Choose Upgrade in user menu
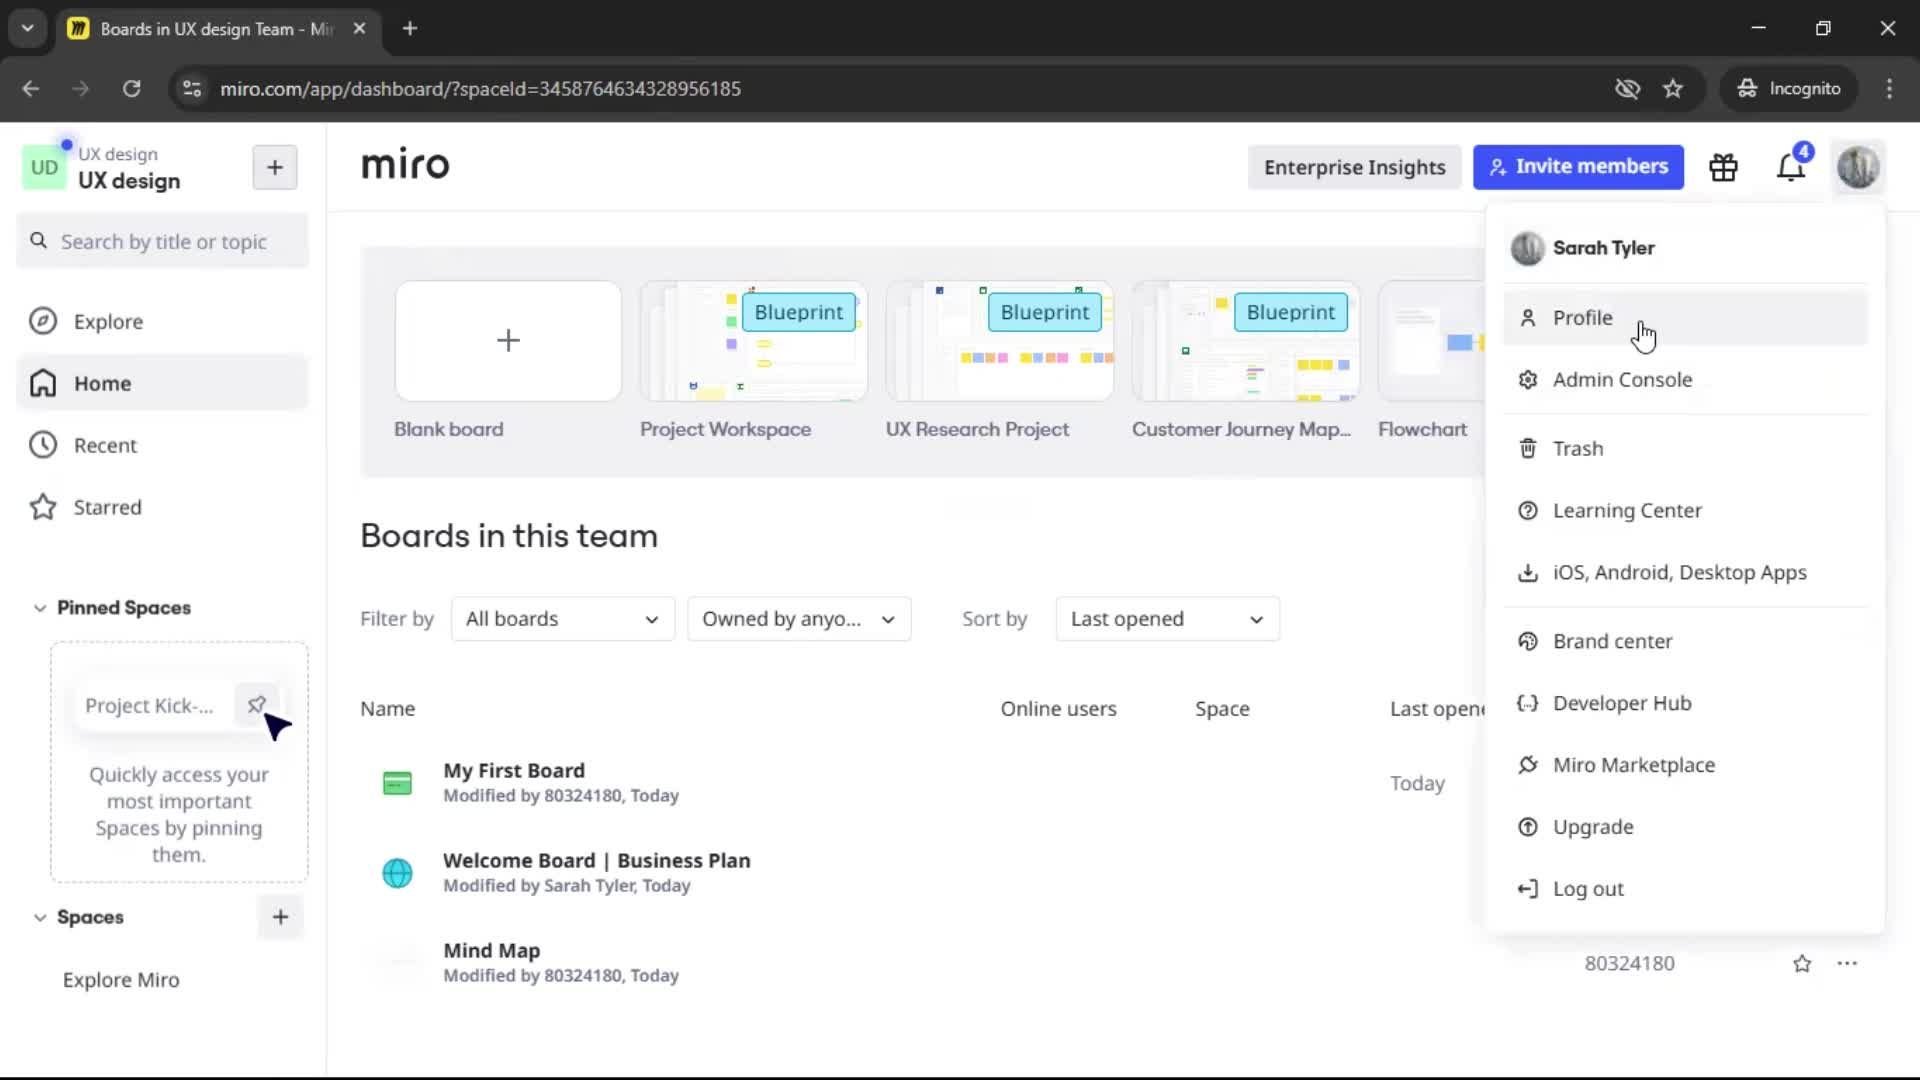Viewport: 1920px width, 1080px height. (x=1685, y=828)
